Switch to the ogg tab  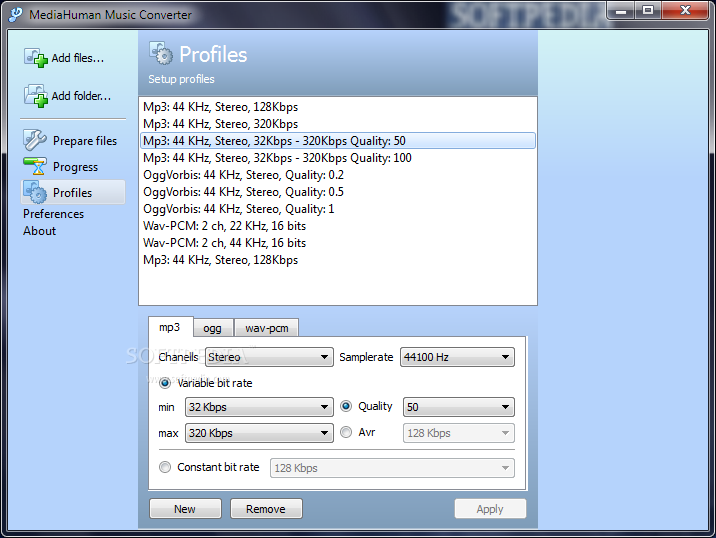[213, 328]
